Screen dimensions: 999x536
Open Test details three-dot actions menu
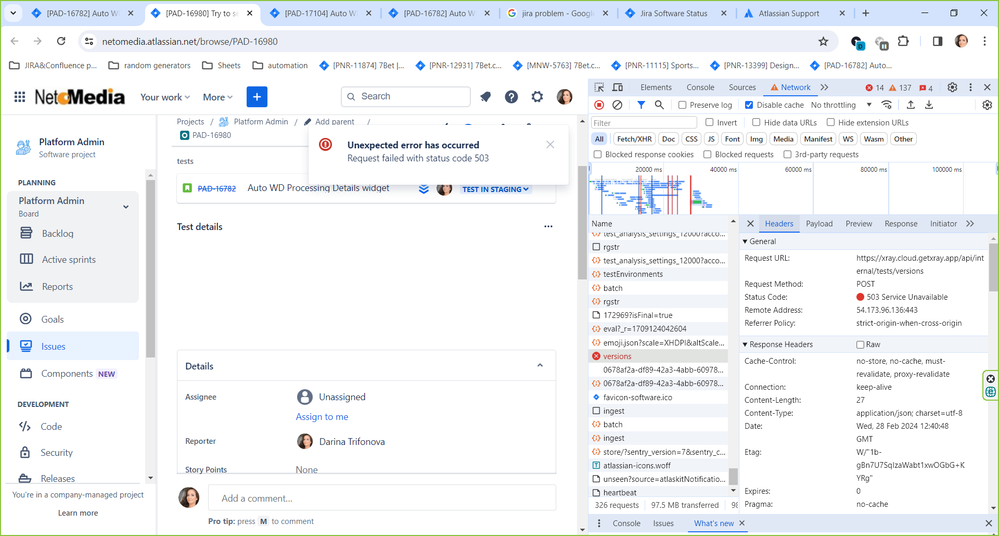point(548,226)
